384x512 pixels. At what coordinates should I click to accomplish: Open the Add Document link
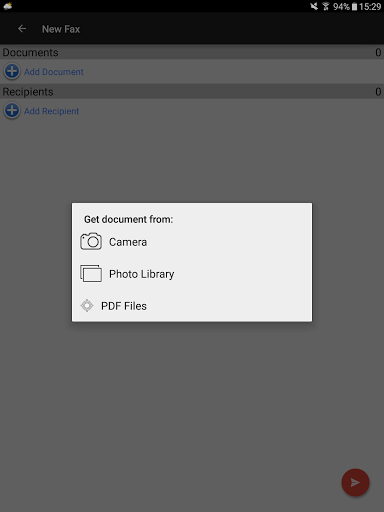pos(54,72)
